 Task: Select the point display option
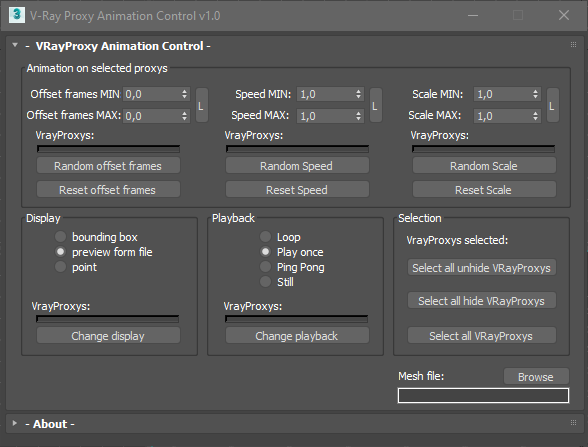60,267
